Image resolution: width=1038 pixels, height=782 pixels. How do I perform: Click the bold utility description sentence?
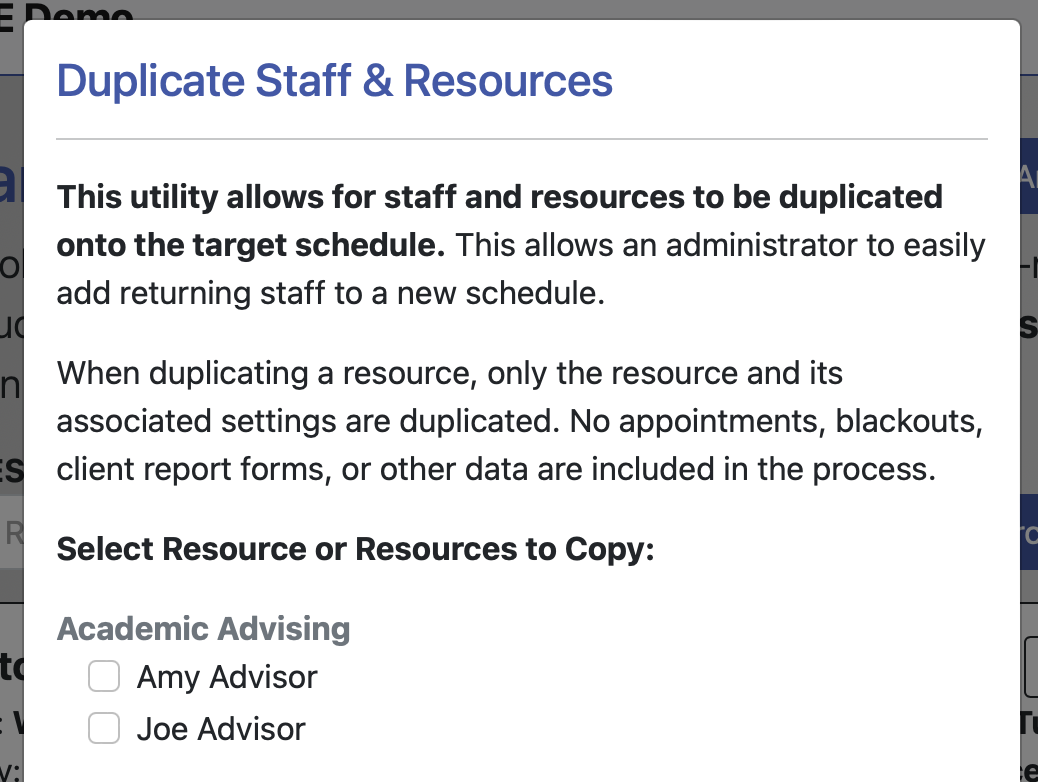click(499, 197)
